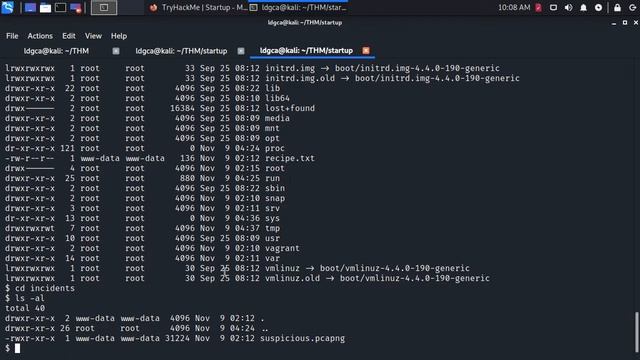Click the file size 16384
Viewport: 640px width, 360px height.
(x=182, y=108)
